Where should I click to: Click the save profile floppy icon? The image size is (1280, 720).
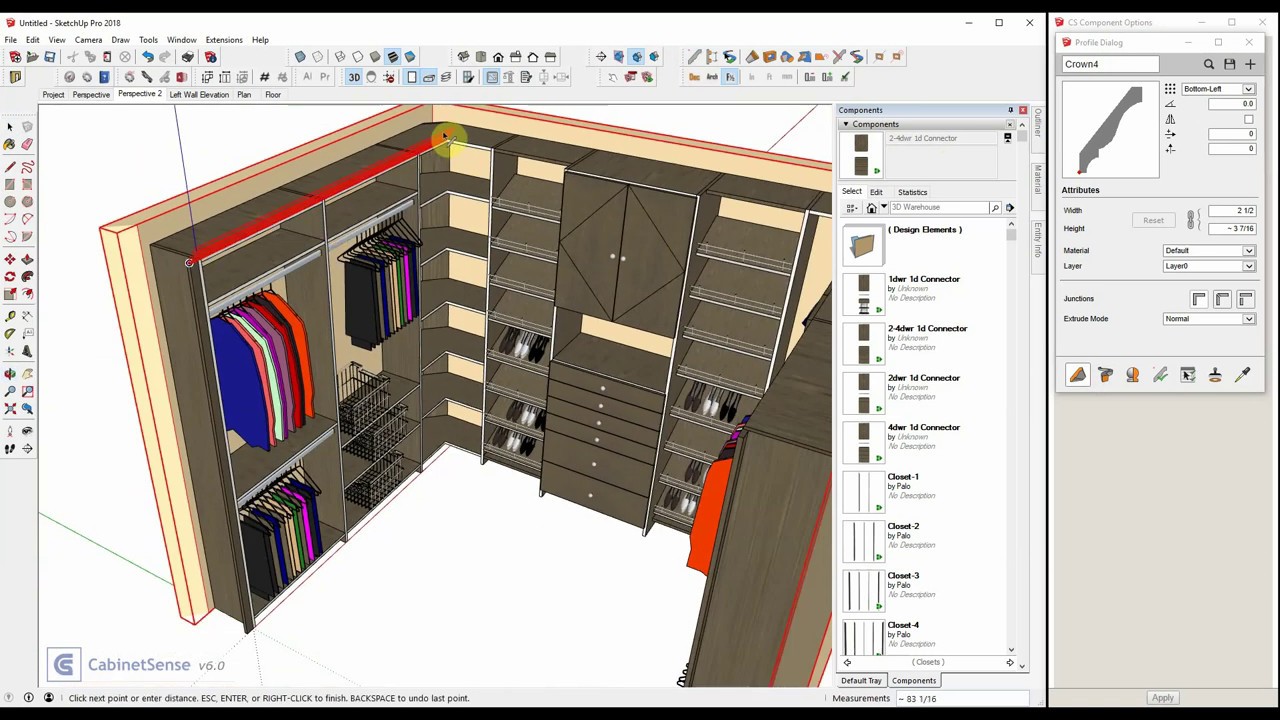1230,65
